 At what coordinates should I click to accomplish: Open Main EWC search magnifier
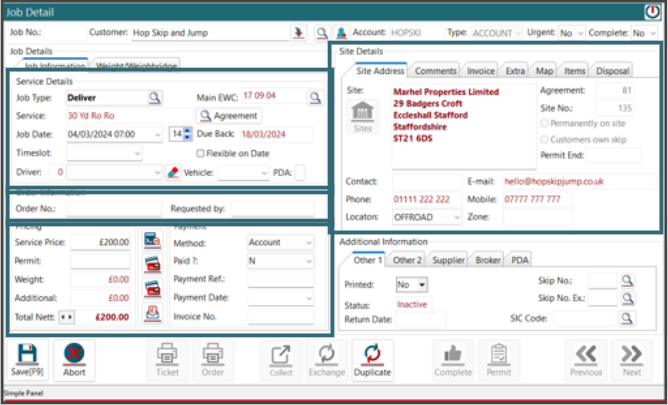tap(315, 98)
